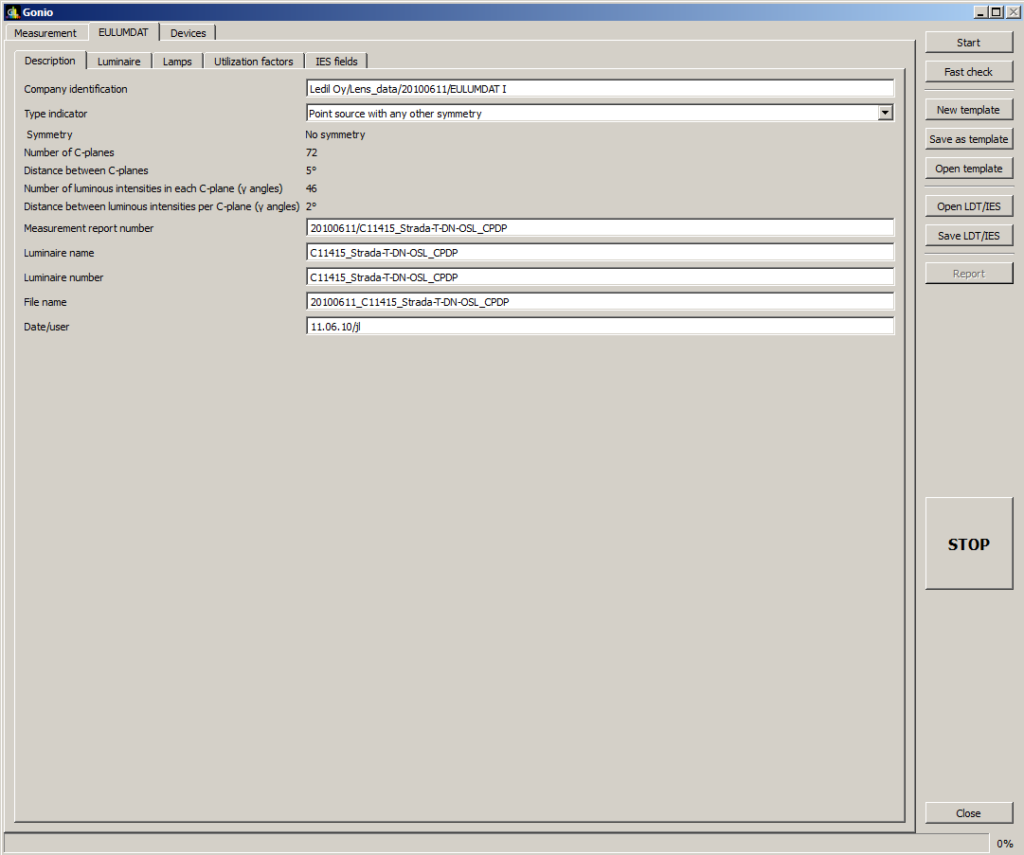This screenshot has width=1024, height=855.
Task: Create a New template
Action: click(x=968, y=110)
